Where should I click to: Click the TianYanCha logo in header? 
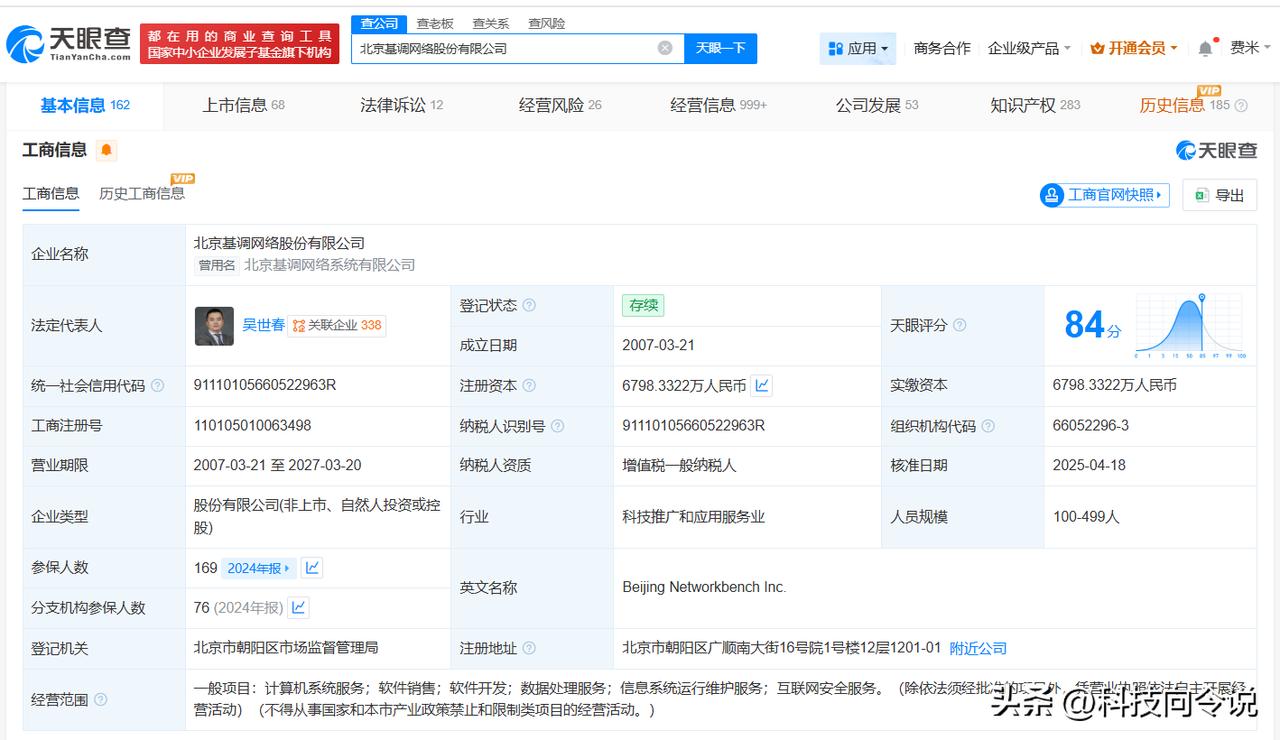[68, 44]
